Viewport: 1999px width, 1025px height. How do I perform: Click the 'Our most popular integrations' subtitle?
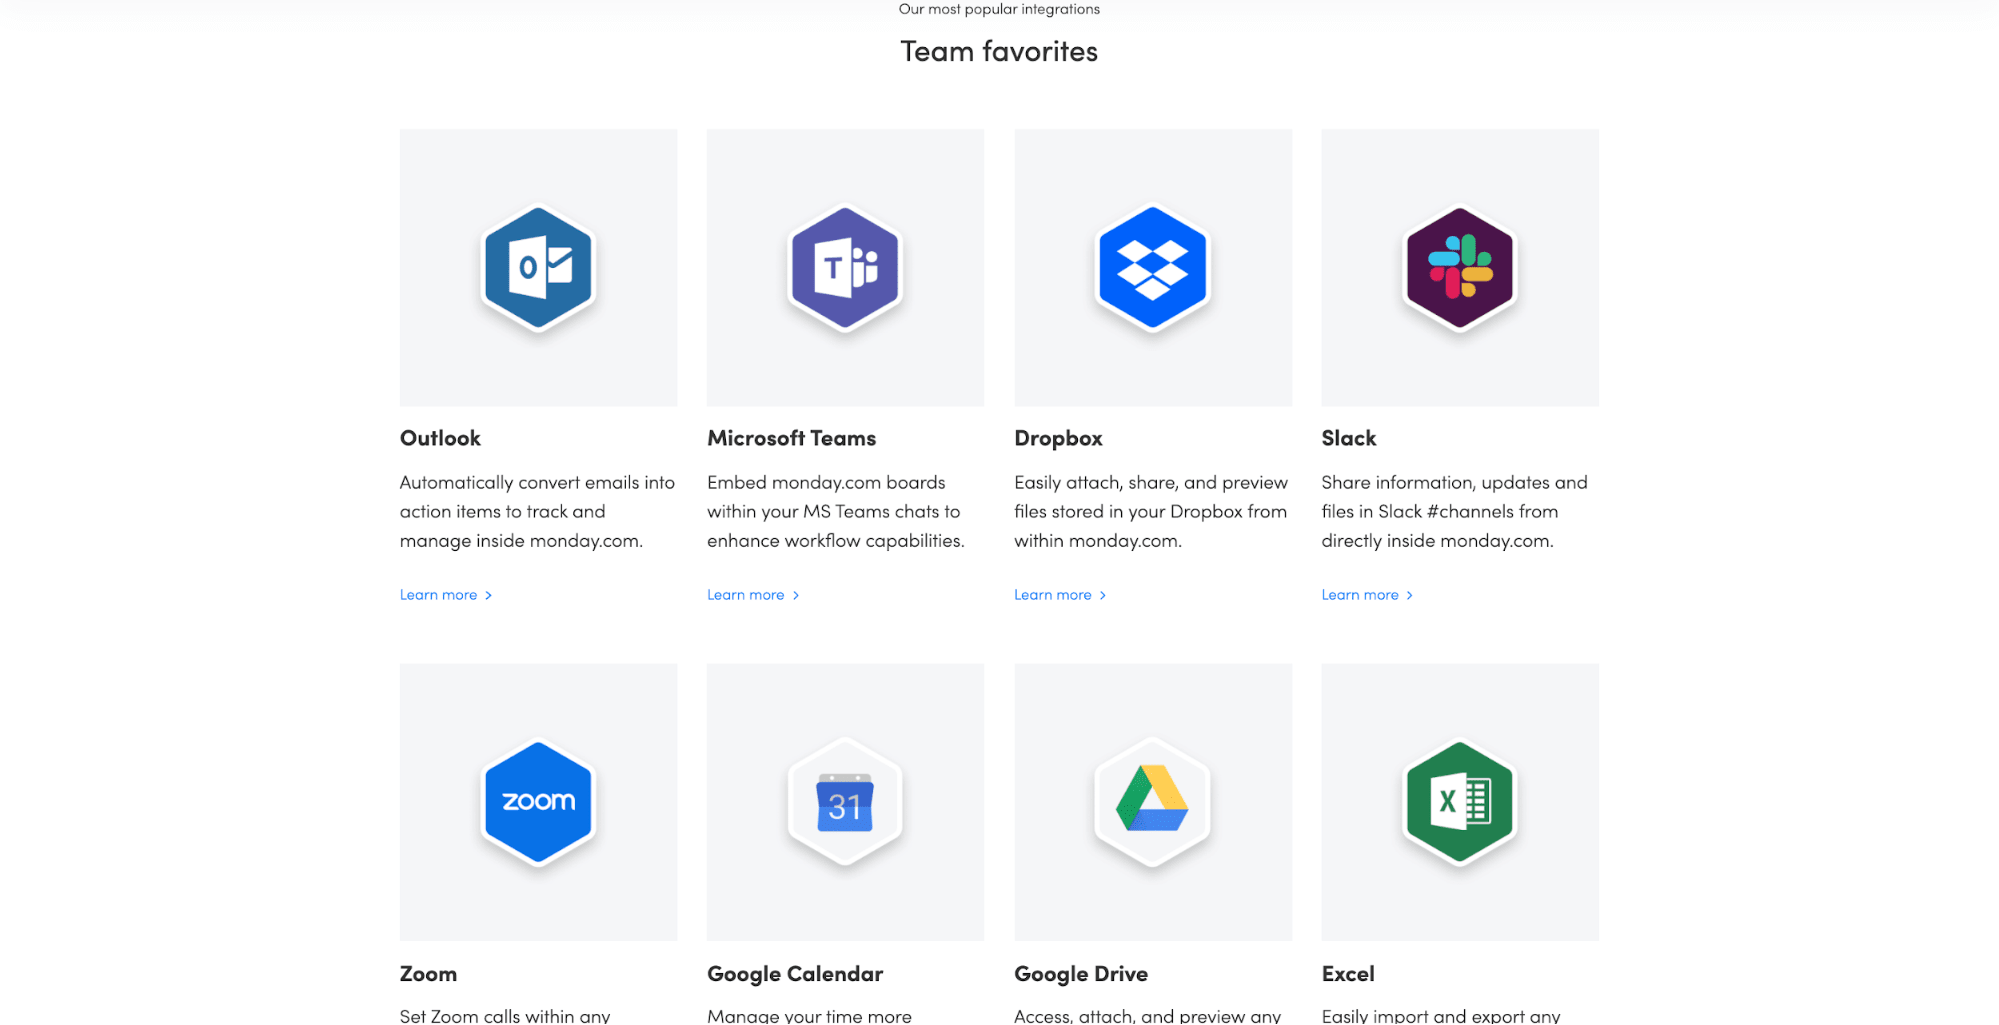[x=999, y=9]
